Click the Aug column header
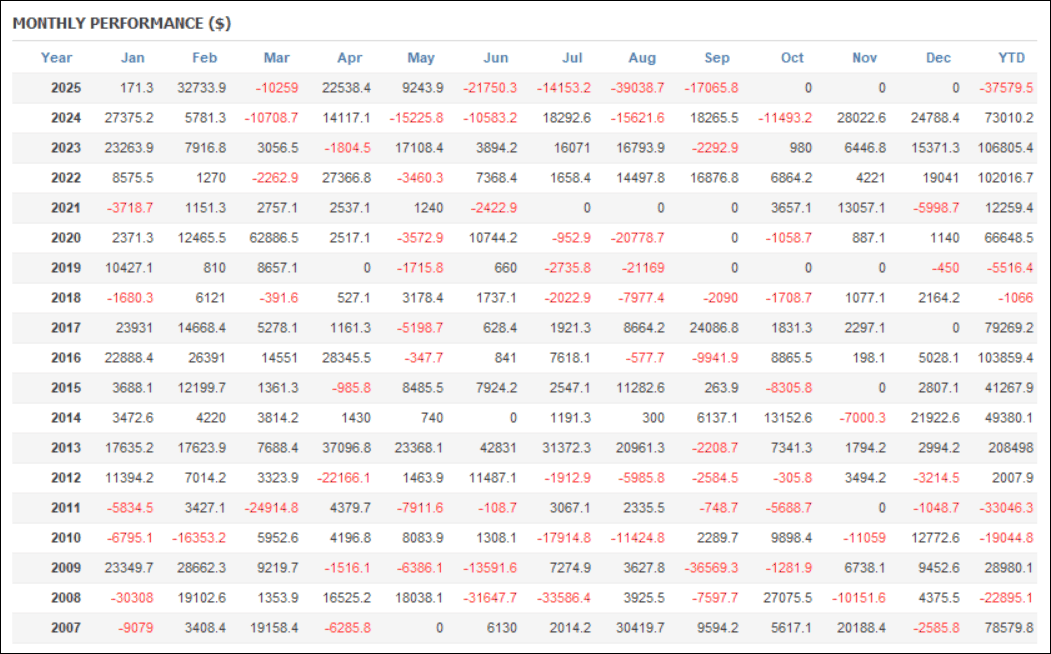This screenshot has height=654, width=1051. pyautogui.click(x=643, y=58)
